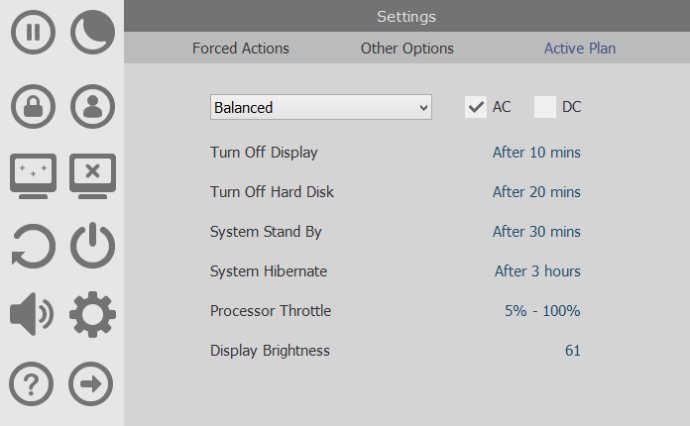Click the circular restart arrow icon
Image resolution: width=690 pixels, height=426 pixels.
coord(33,246)
